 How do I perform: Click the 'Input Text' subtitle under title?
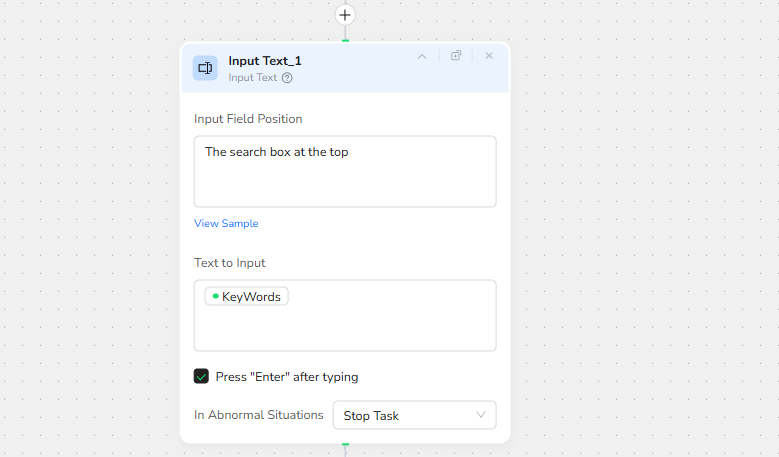pyautogui.click(x=253, y=78)
